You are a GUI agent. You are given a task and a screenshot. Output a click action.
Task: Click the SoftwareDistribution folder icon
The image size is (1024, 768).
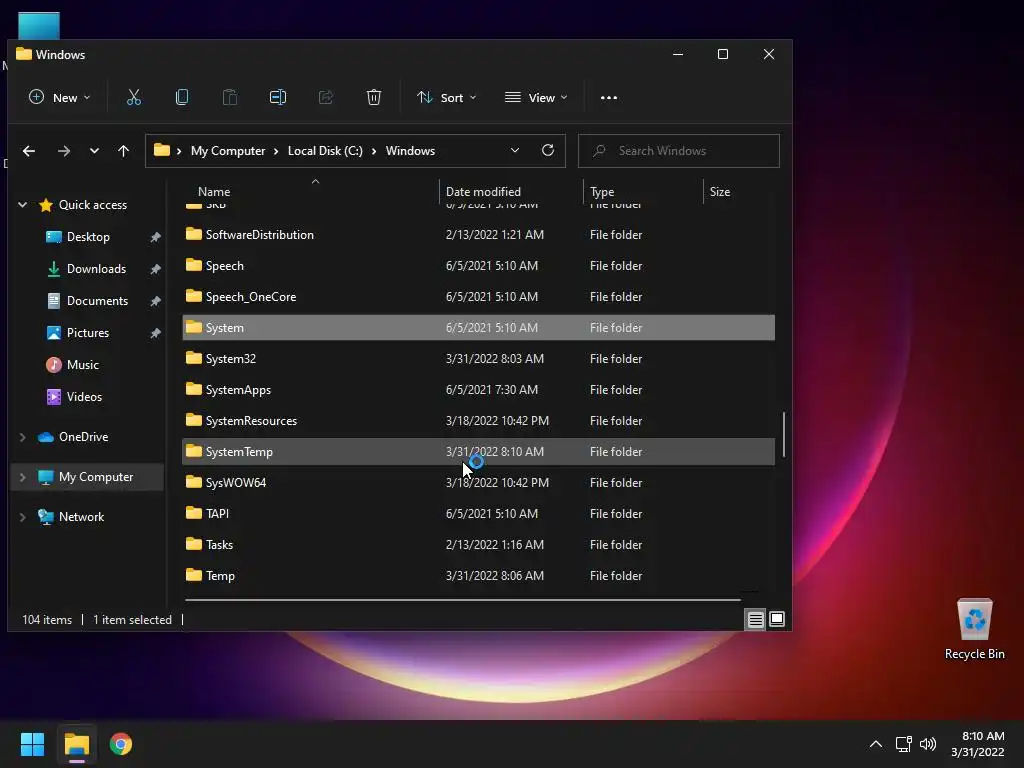(x=193, y=234)
